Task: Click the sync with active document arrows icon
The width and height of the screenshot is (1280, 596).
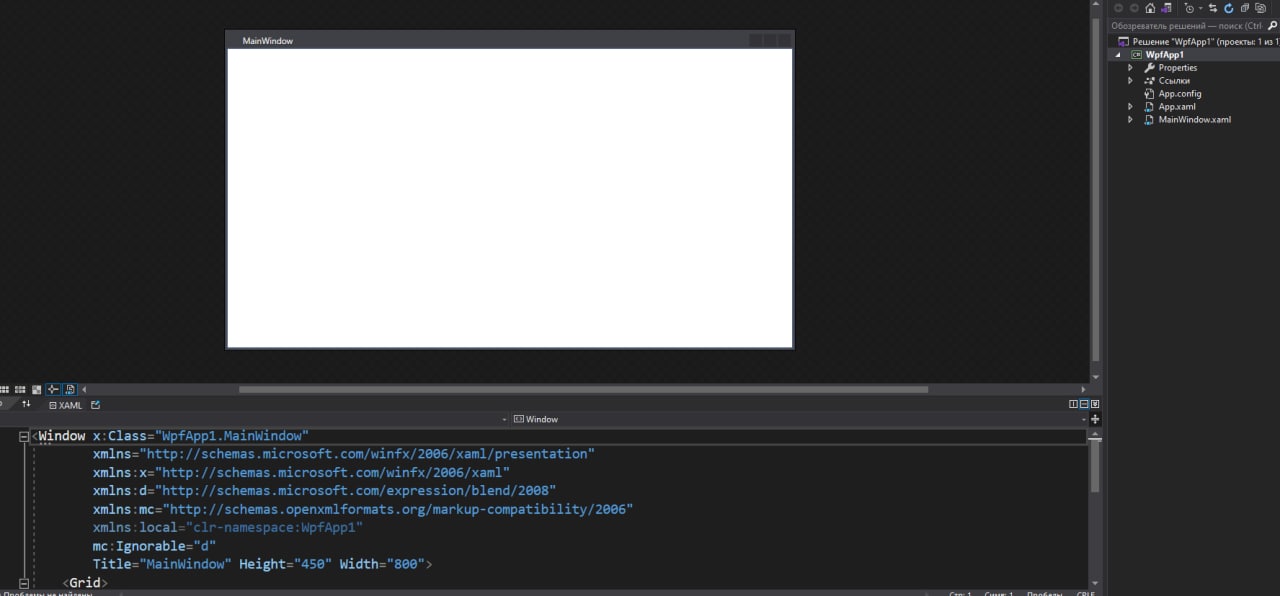Action: tap(1213, 8)
